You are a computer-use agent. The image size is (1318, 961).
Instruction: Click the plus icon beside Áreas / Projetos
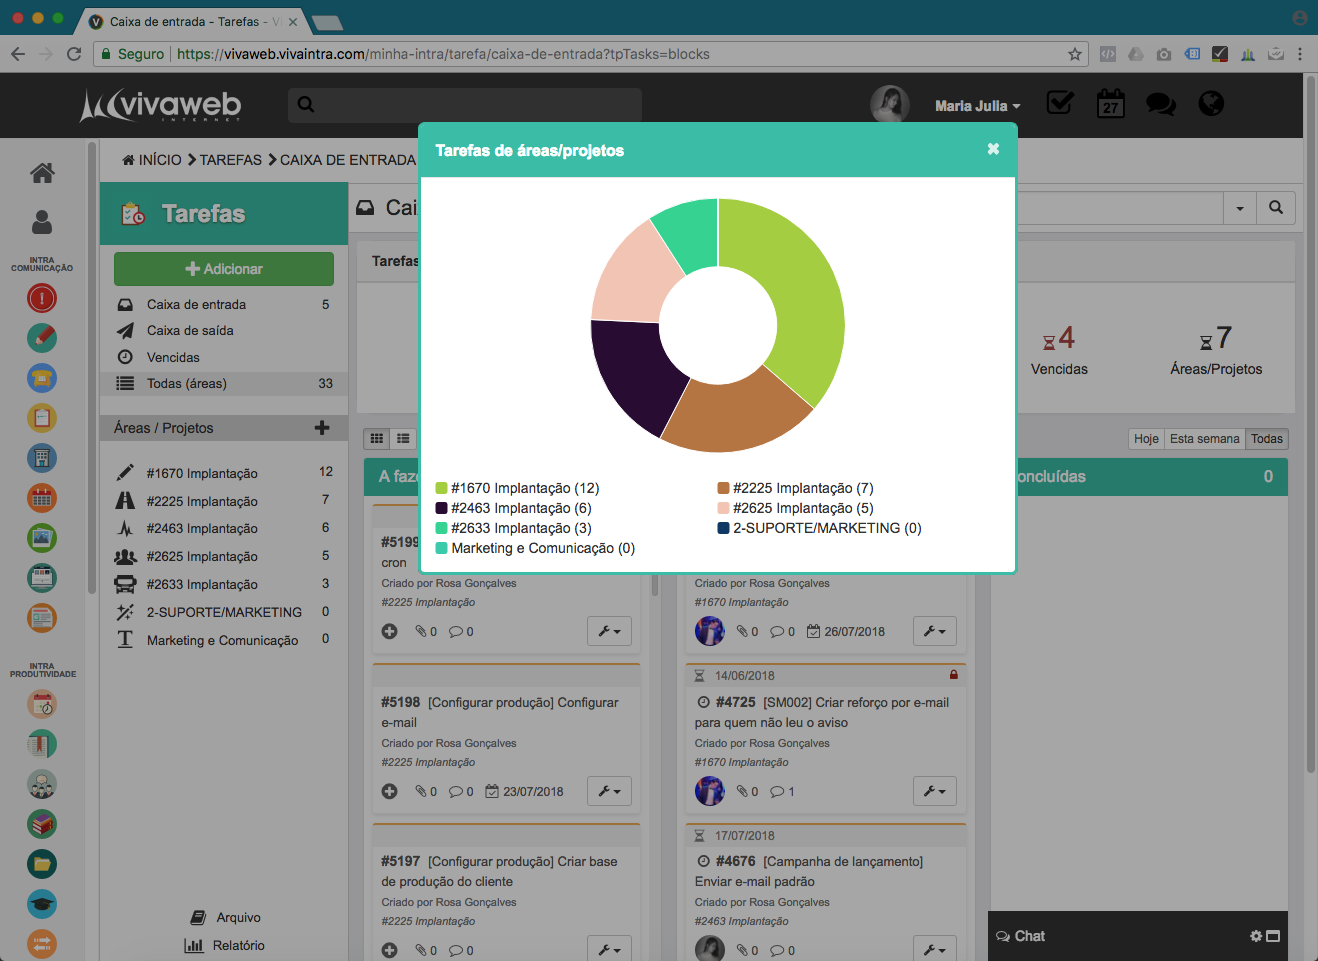pyautogui.click(x=322, y=428)
